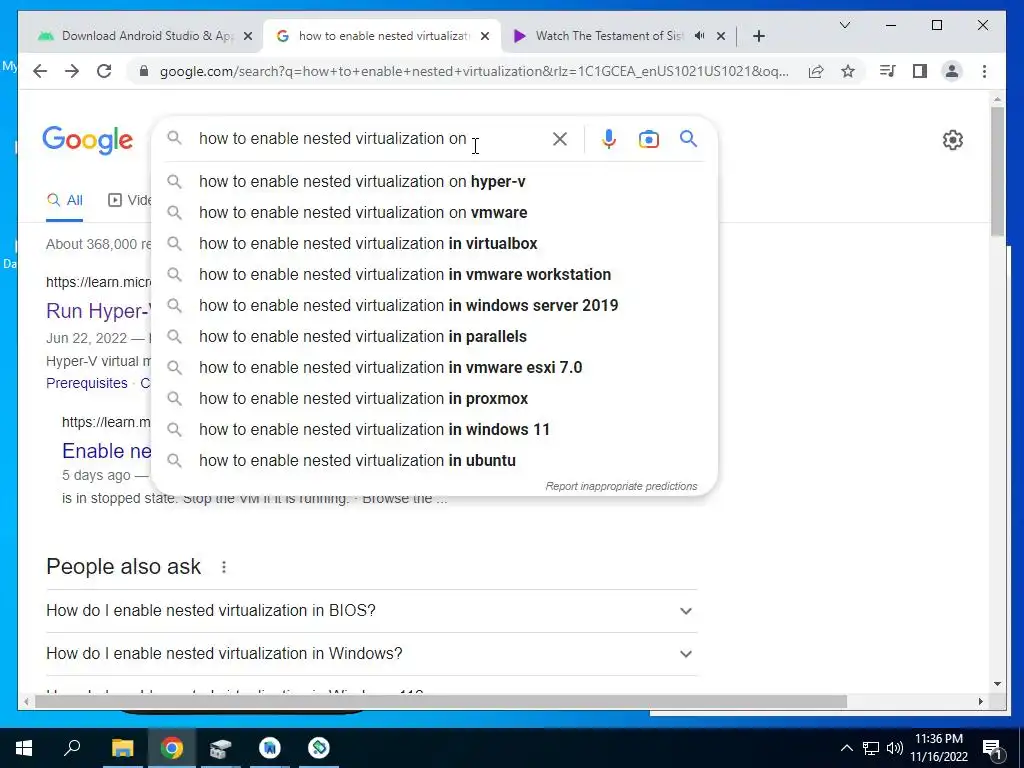The image size is (1024, 768).
Task: Open the Run Hyper-V result link
Action: 98,311
